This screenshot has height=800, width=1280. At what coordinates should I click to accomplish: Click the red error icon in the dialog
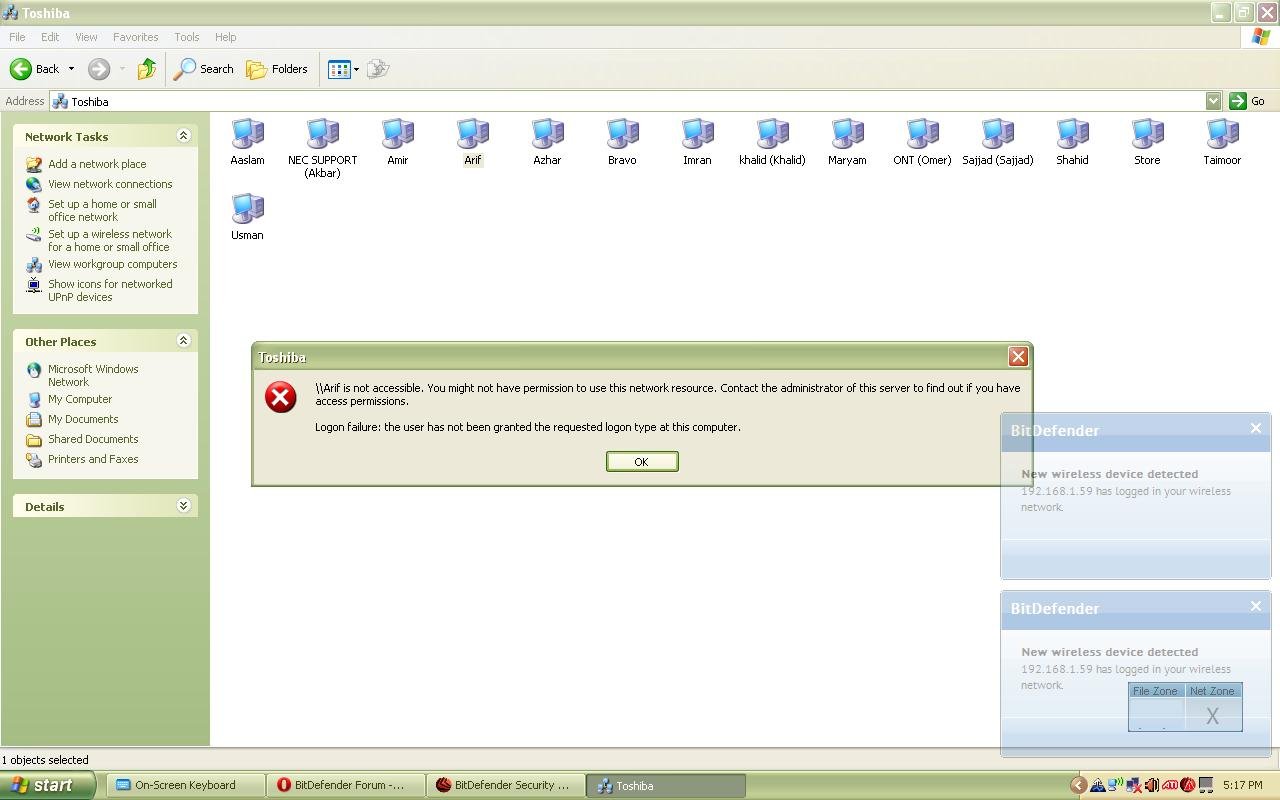point(280,397)
